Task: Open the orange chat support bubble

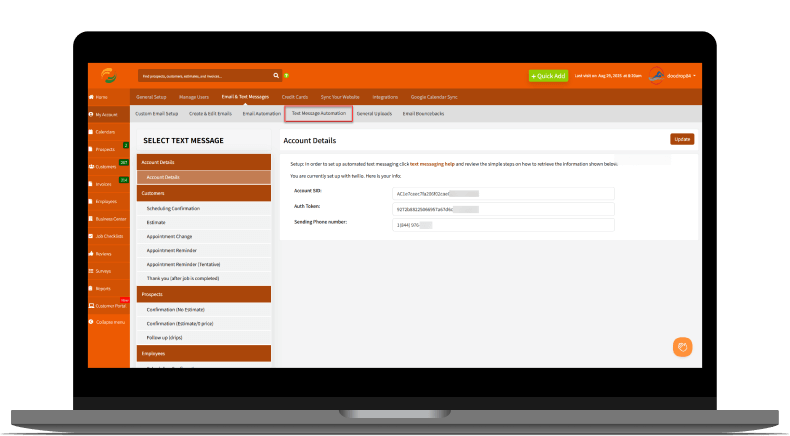Action: click(682, 347)
